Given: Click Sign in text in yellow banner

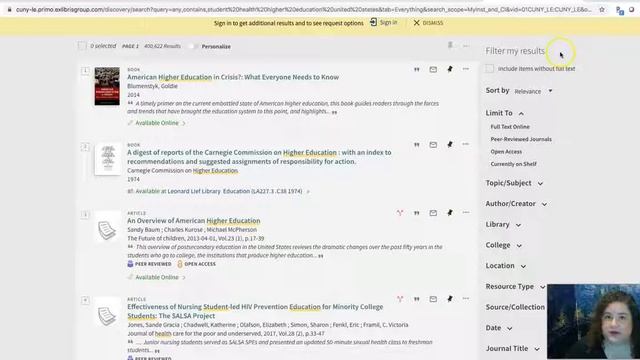Looking at the screenshot, I should click(388, 22).
